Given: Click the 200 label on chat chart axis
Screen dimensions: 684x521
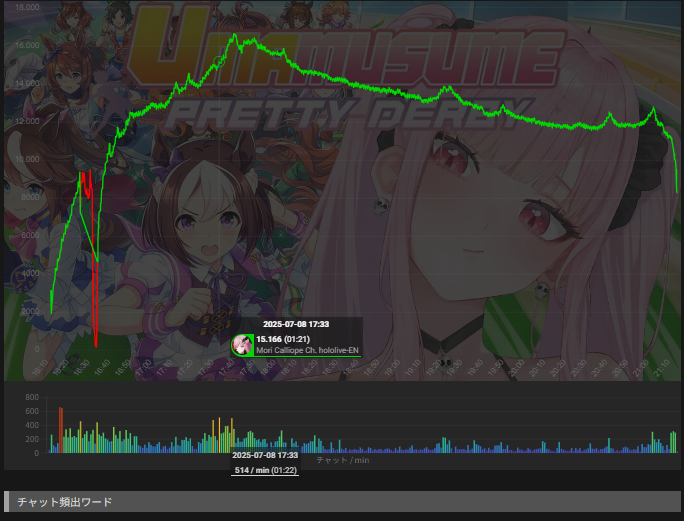Looking at the screenshot, I should pos(32,439).
